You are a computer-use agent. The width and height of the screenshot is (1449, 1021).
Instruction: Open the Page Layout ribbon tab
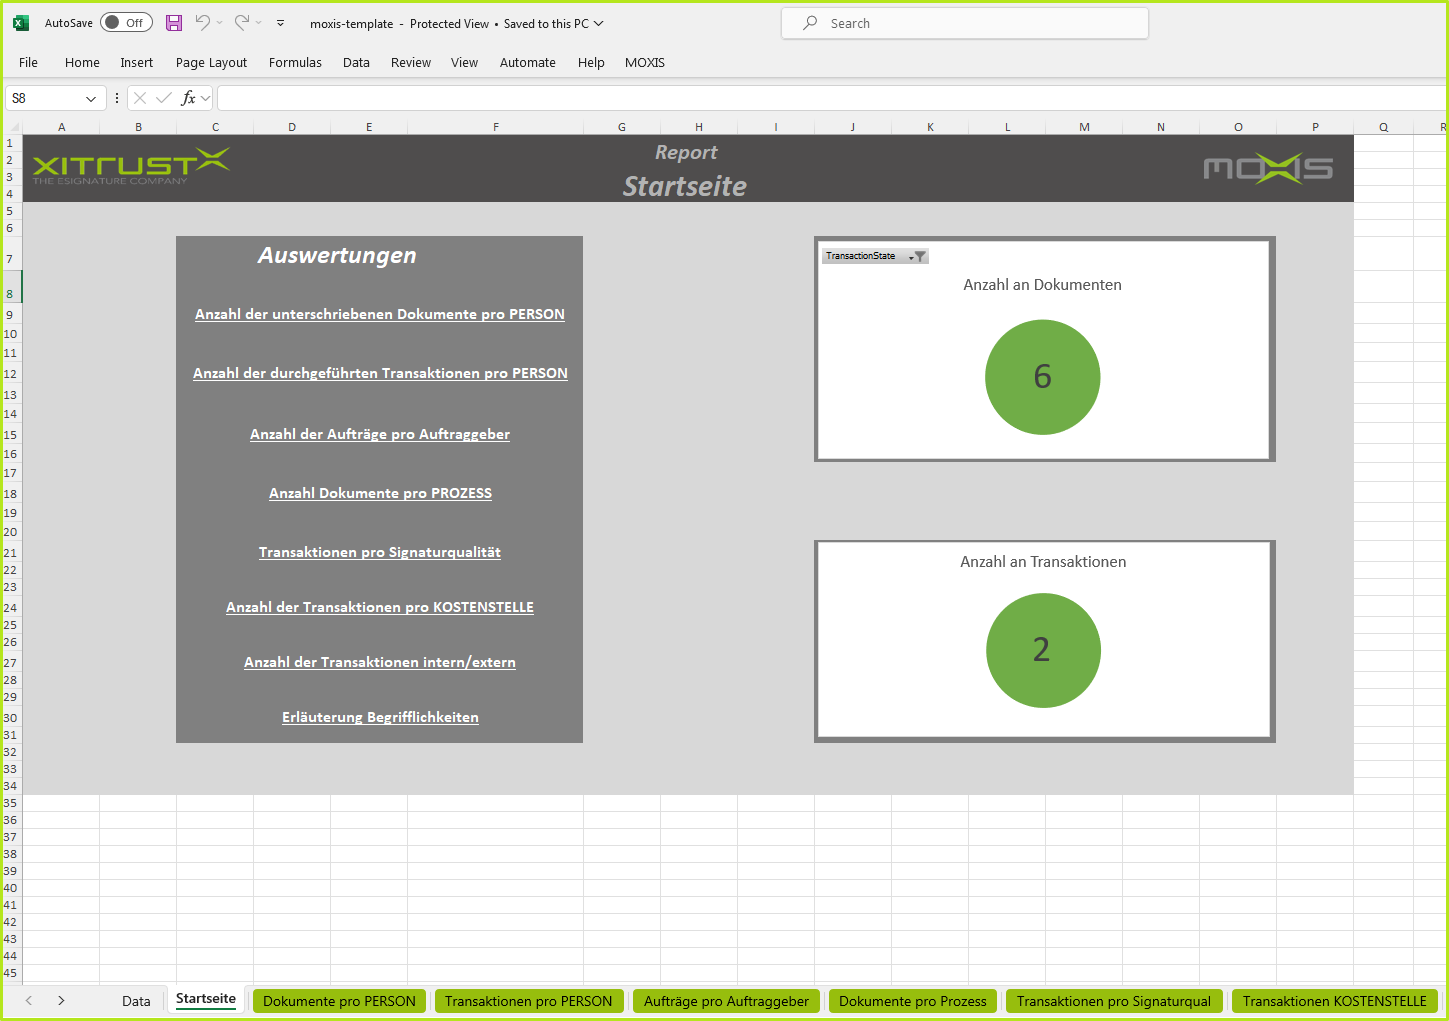point(211,62)
